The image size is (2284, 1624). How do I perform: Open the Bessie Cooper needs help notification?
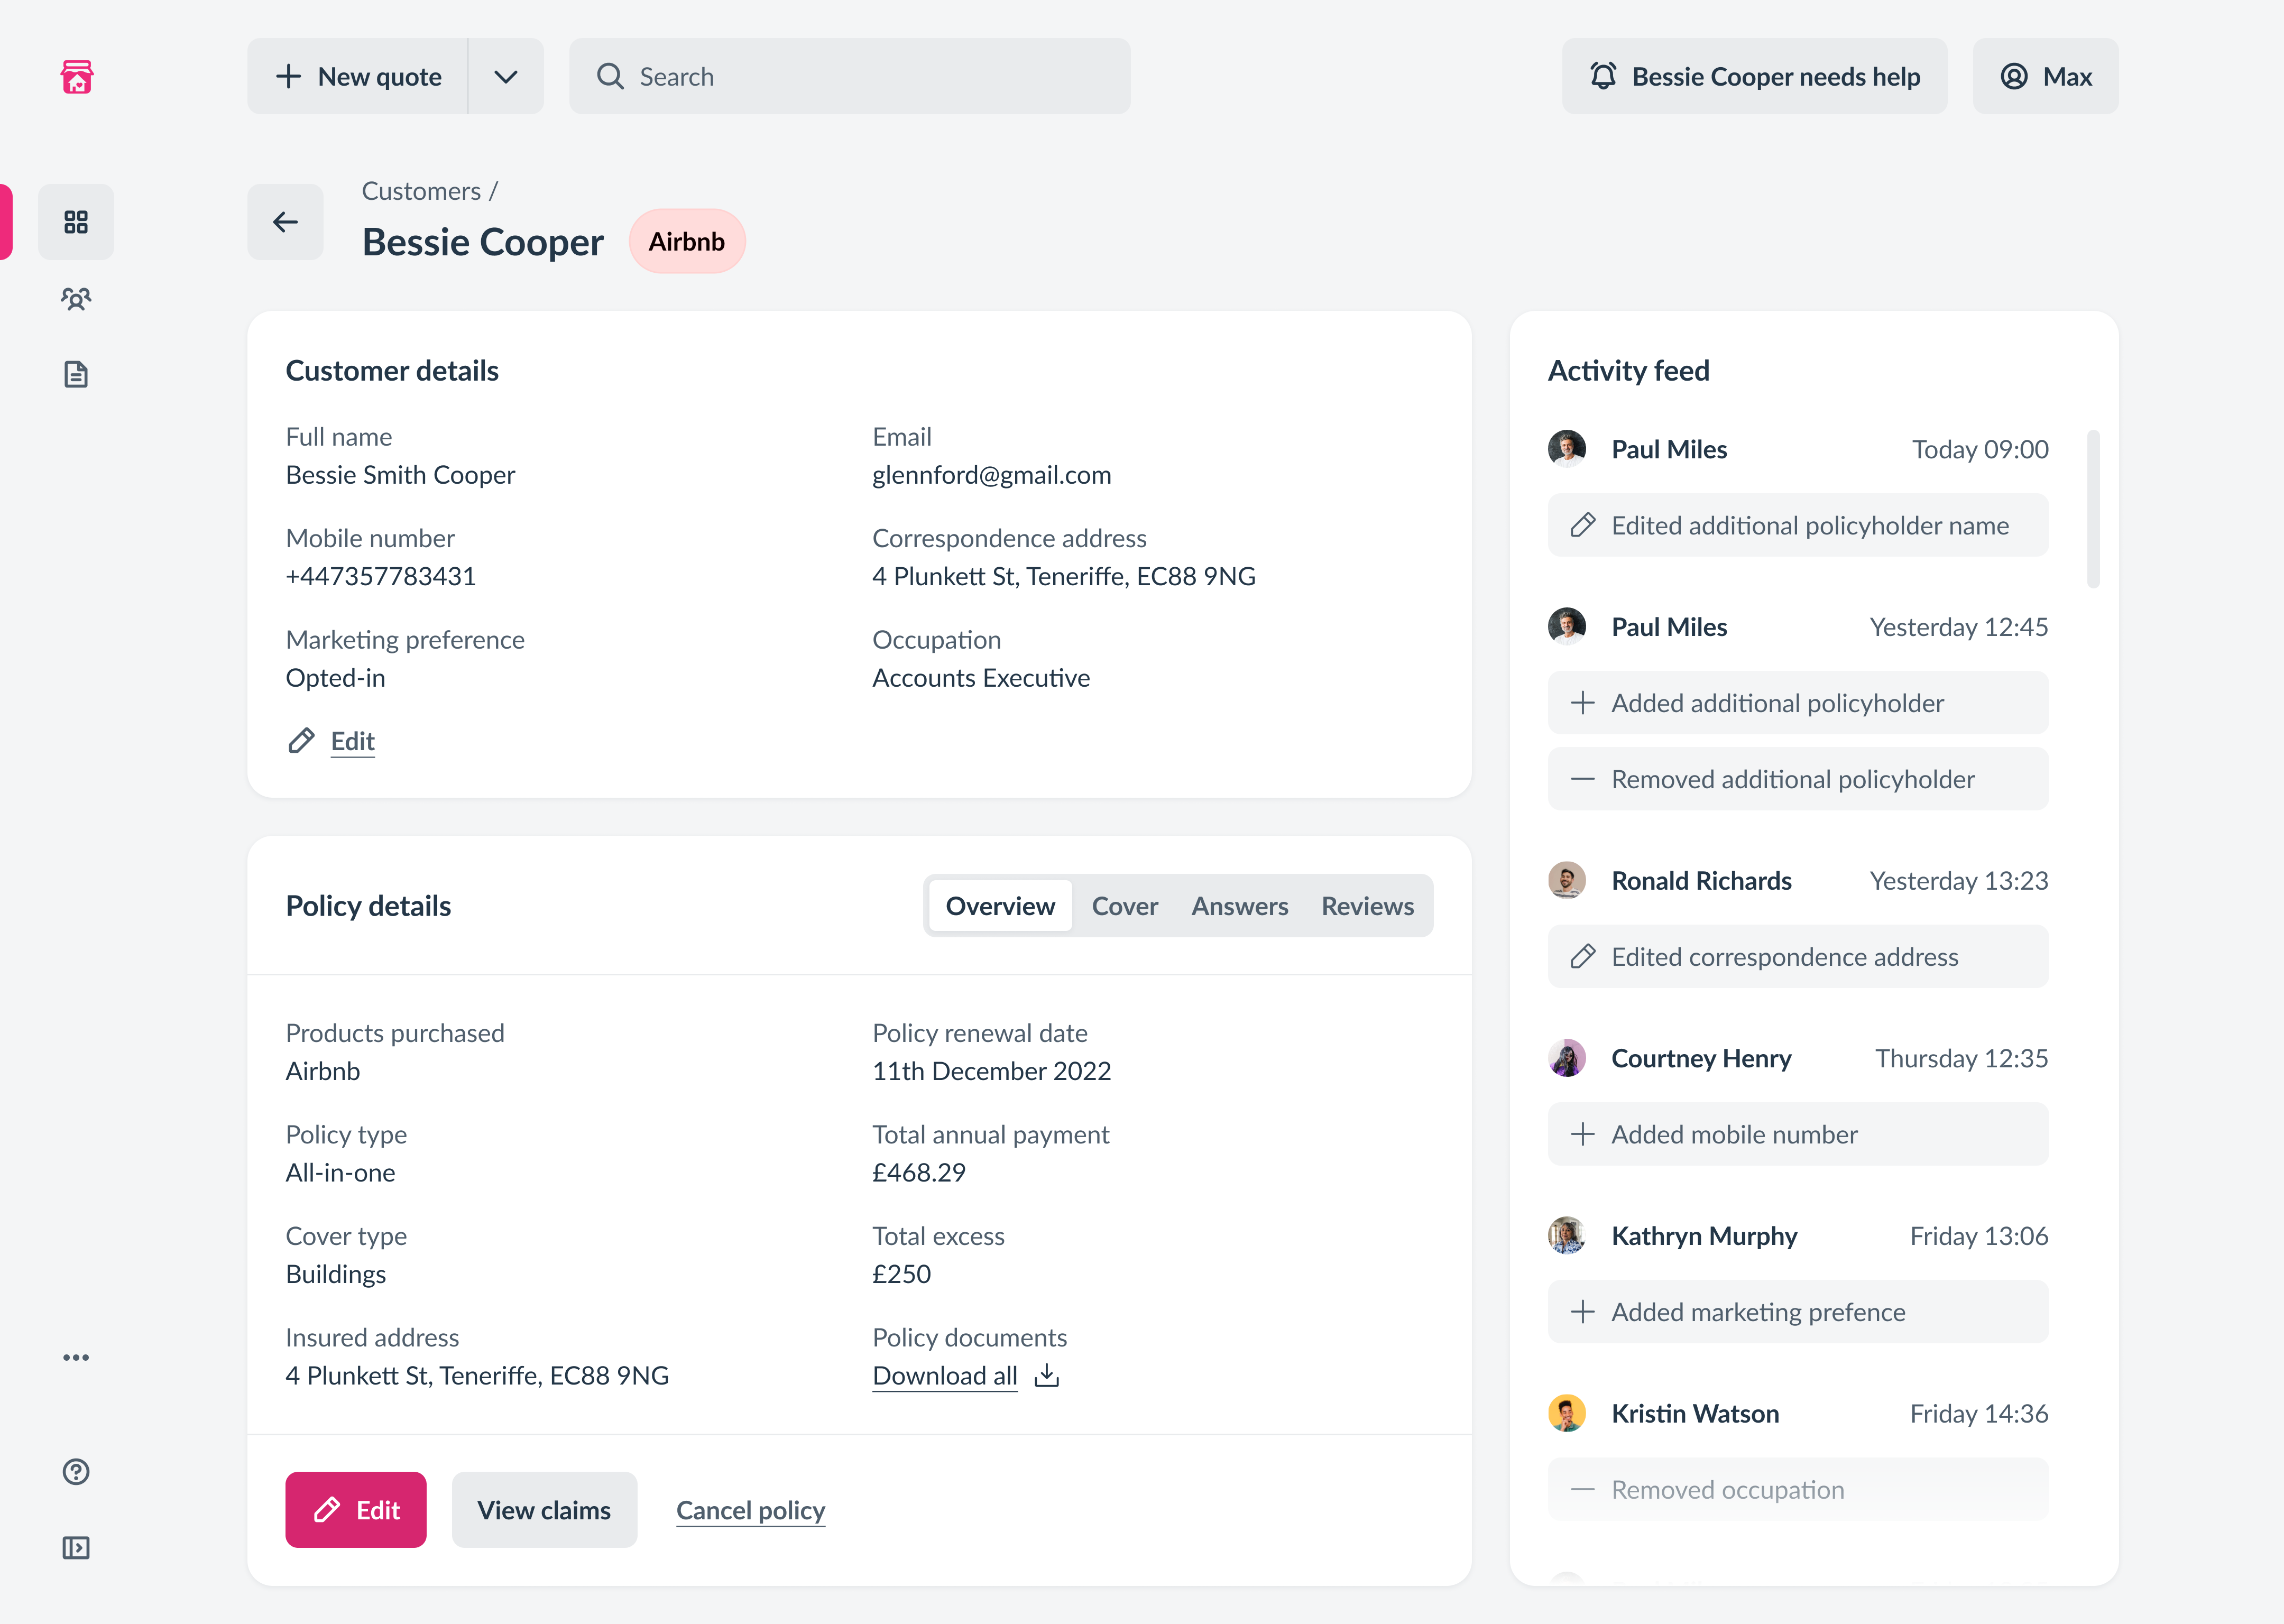coord(1754,76)
